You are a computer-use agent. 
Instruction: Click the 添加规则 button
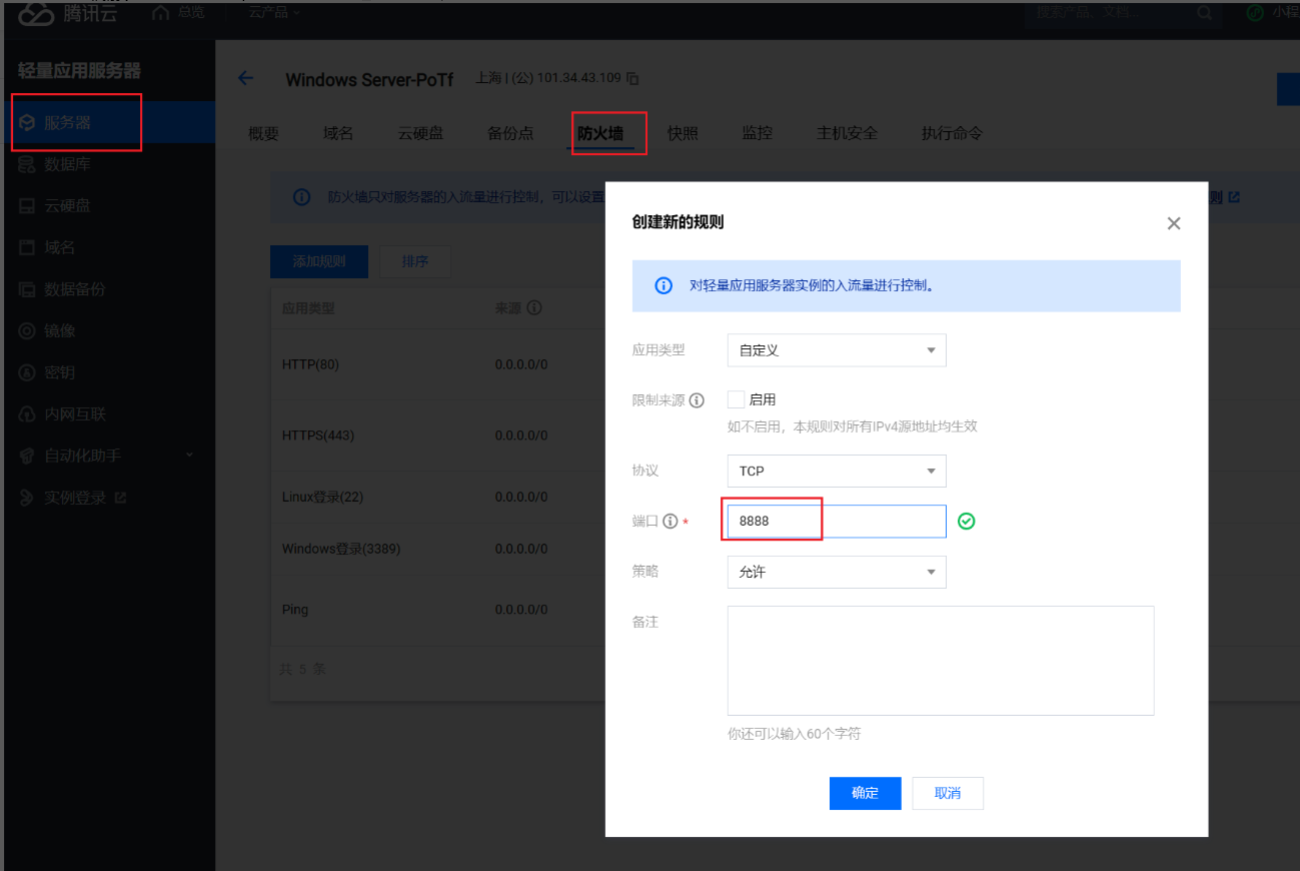click(318, 261)
